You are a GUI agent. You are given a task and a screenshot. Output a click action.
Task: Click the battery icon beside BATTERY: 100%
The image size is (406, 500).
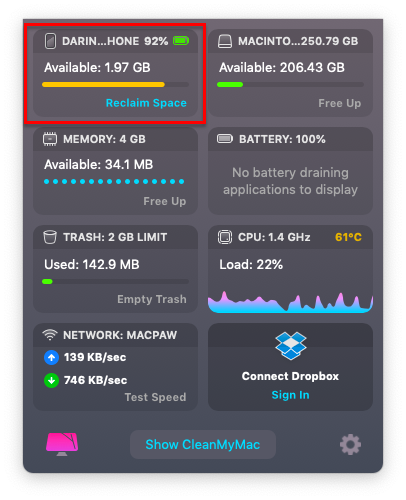[x=225, y=138]
